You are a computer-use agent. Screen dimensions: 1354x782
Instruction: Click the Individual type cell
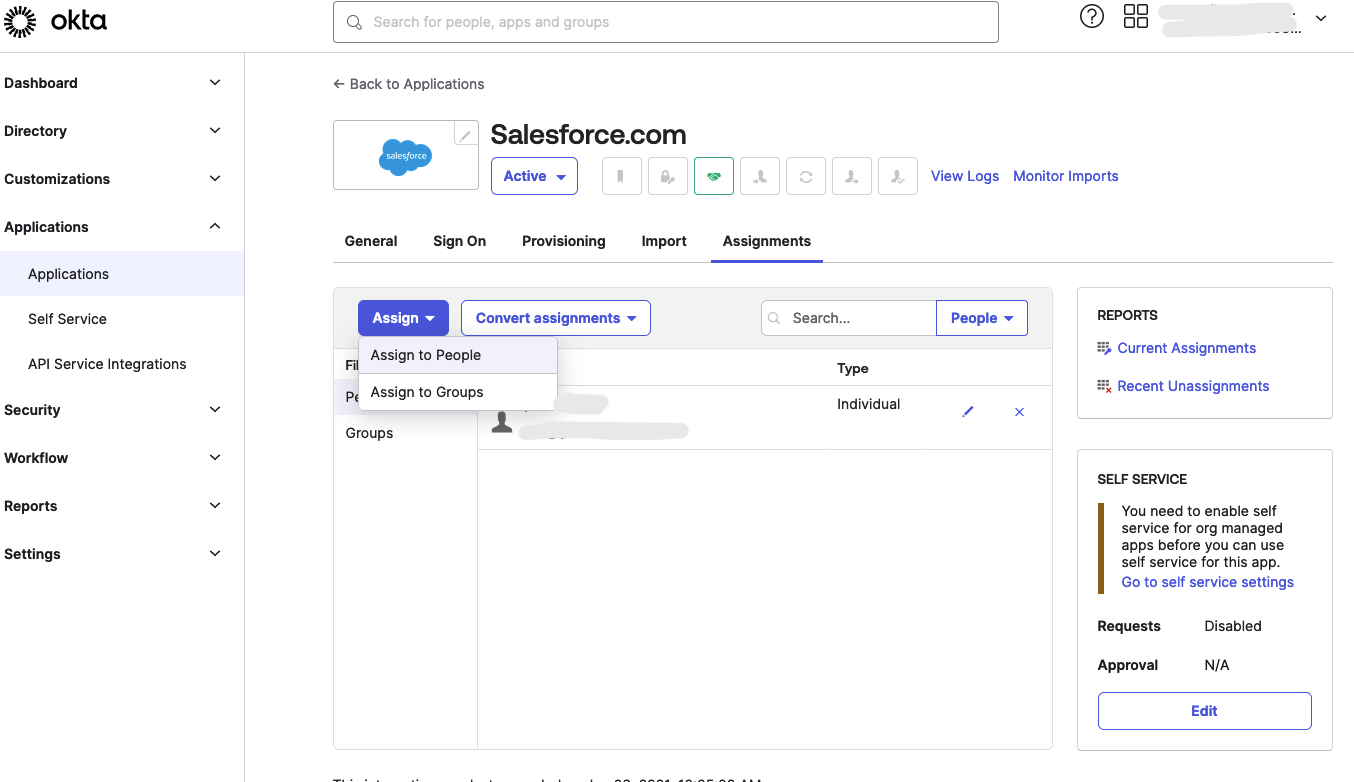pyautogui.click(x=869, y=404)
